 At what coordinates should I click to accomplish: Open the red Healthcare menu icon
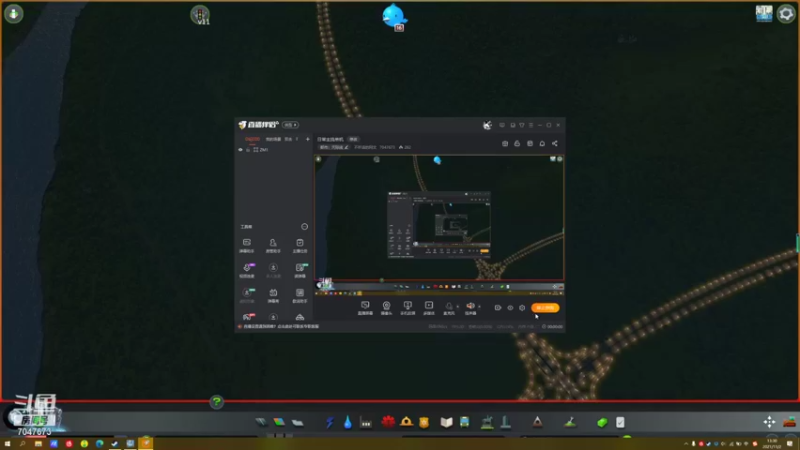(388, 422)
